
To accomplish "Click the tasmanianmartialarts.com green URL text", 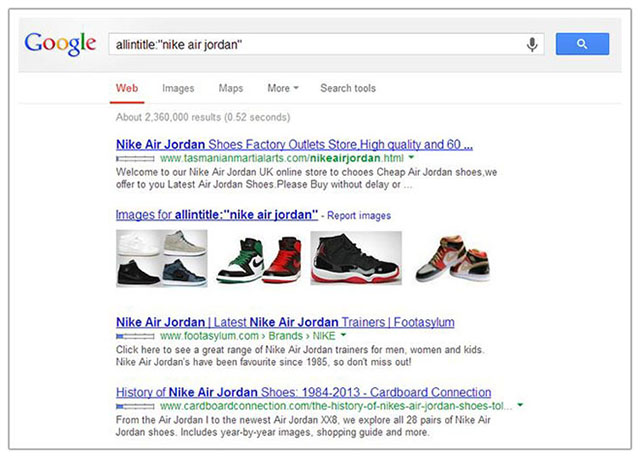I will 282,158.
